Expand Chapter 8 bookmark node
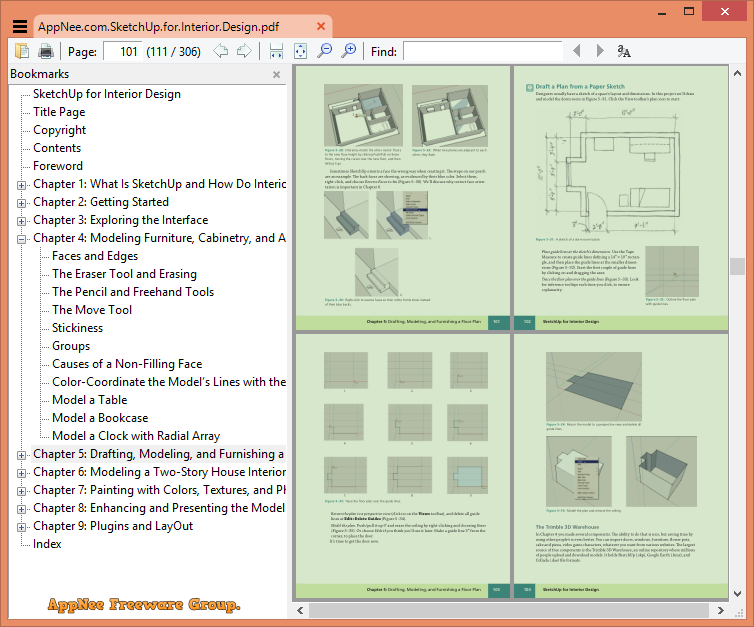The image size is (754, 627). coord(21,509)
